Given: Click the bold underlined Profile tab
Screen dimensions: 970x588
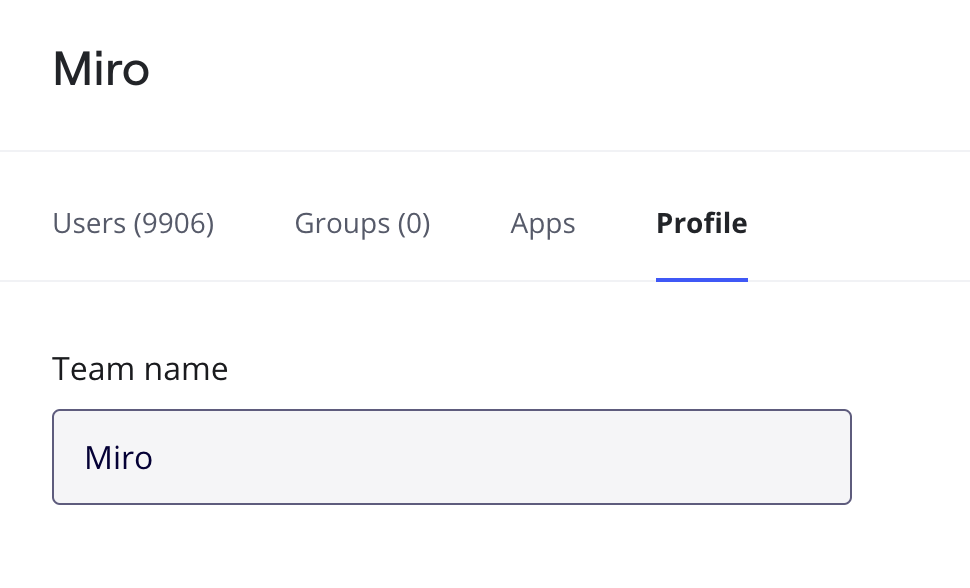Looking at the screenshot, I should click(x=701, y=223).
